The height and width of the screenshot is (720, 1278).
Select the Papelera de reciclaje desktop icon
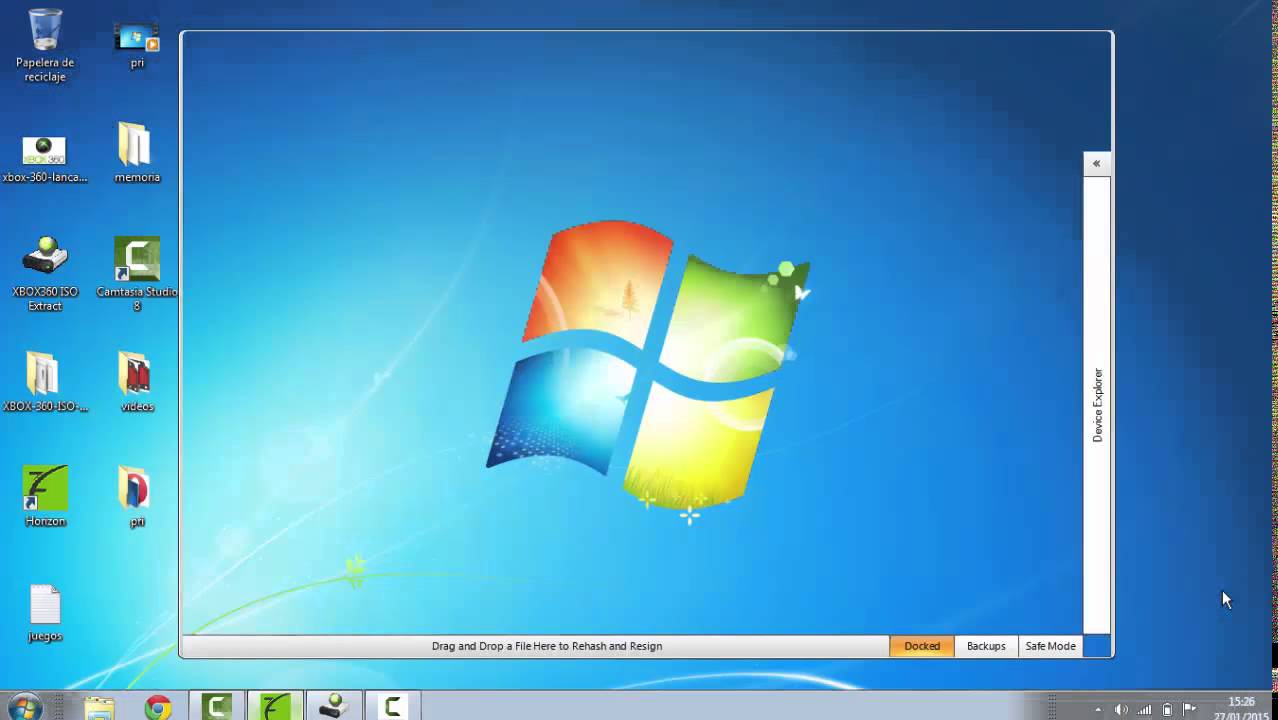(x=45, y=46)
